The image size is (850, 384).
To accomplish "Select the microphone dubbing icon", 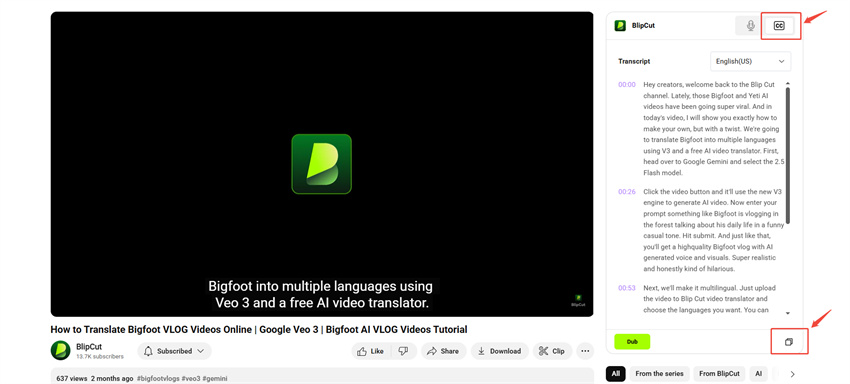I will tap(750, 25).
